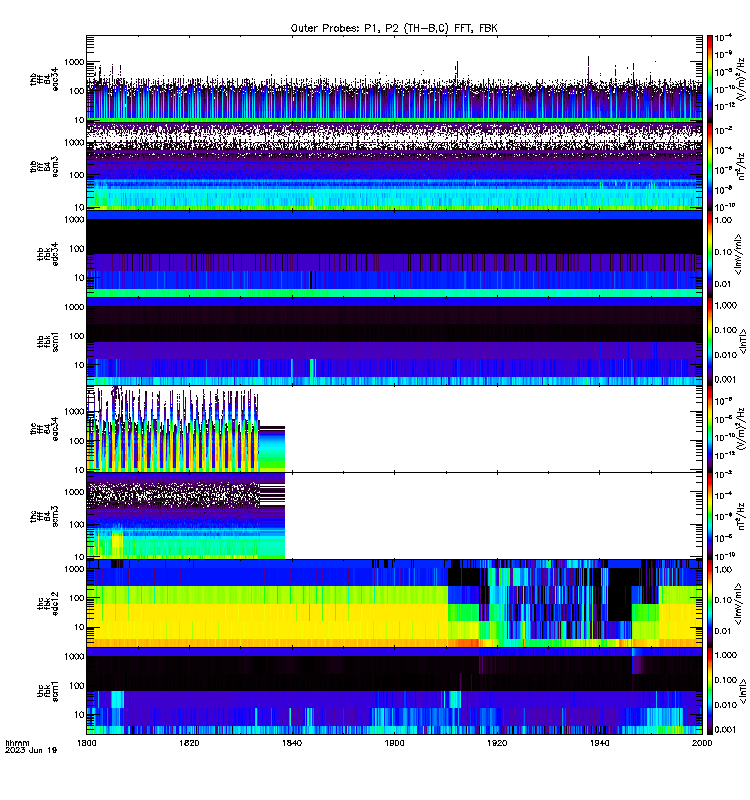This screenshot has width=750, height=800.
Task: Click the 'thb fbk scm1' panel label
Action: [x=47, y=341]
